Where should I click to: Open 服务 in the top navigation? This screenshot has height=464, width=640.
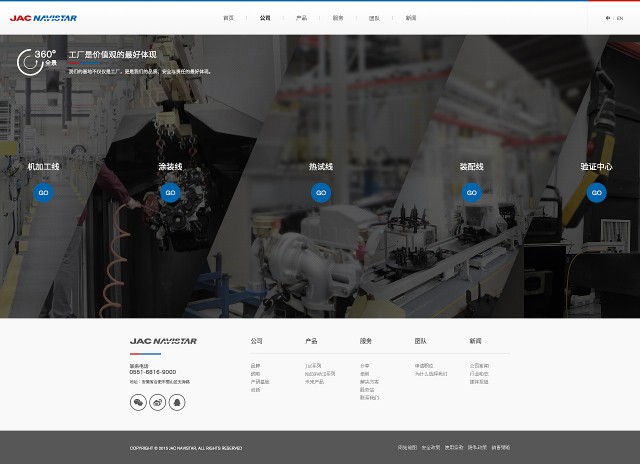[x=338, y=18]
